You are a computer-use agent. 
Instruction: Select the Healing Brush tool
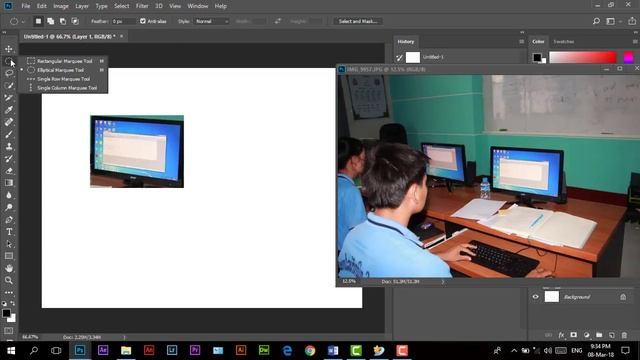coord(9,122)
